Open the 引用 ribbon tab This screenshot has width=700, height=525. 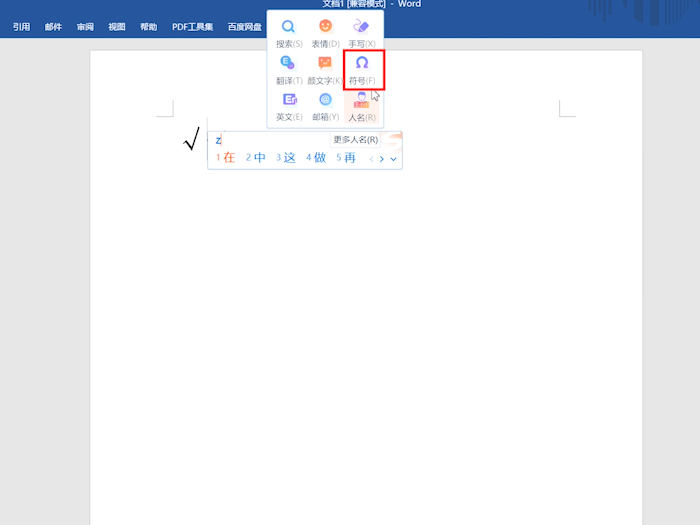pyautogui.click(x=21, y=27)
